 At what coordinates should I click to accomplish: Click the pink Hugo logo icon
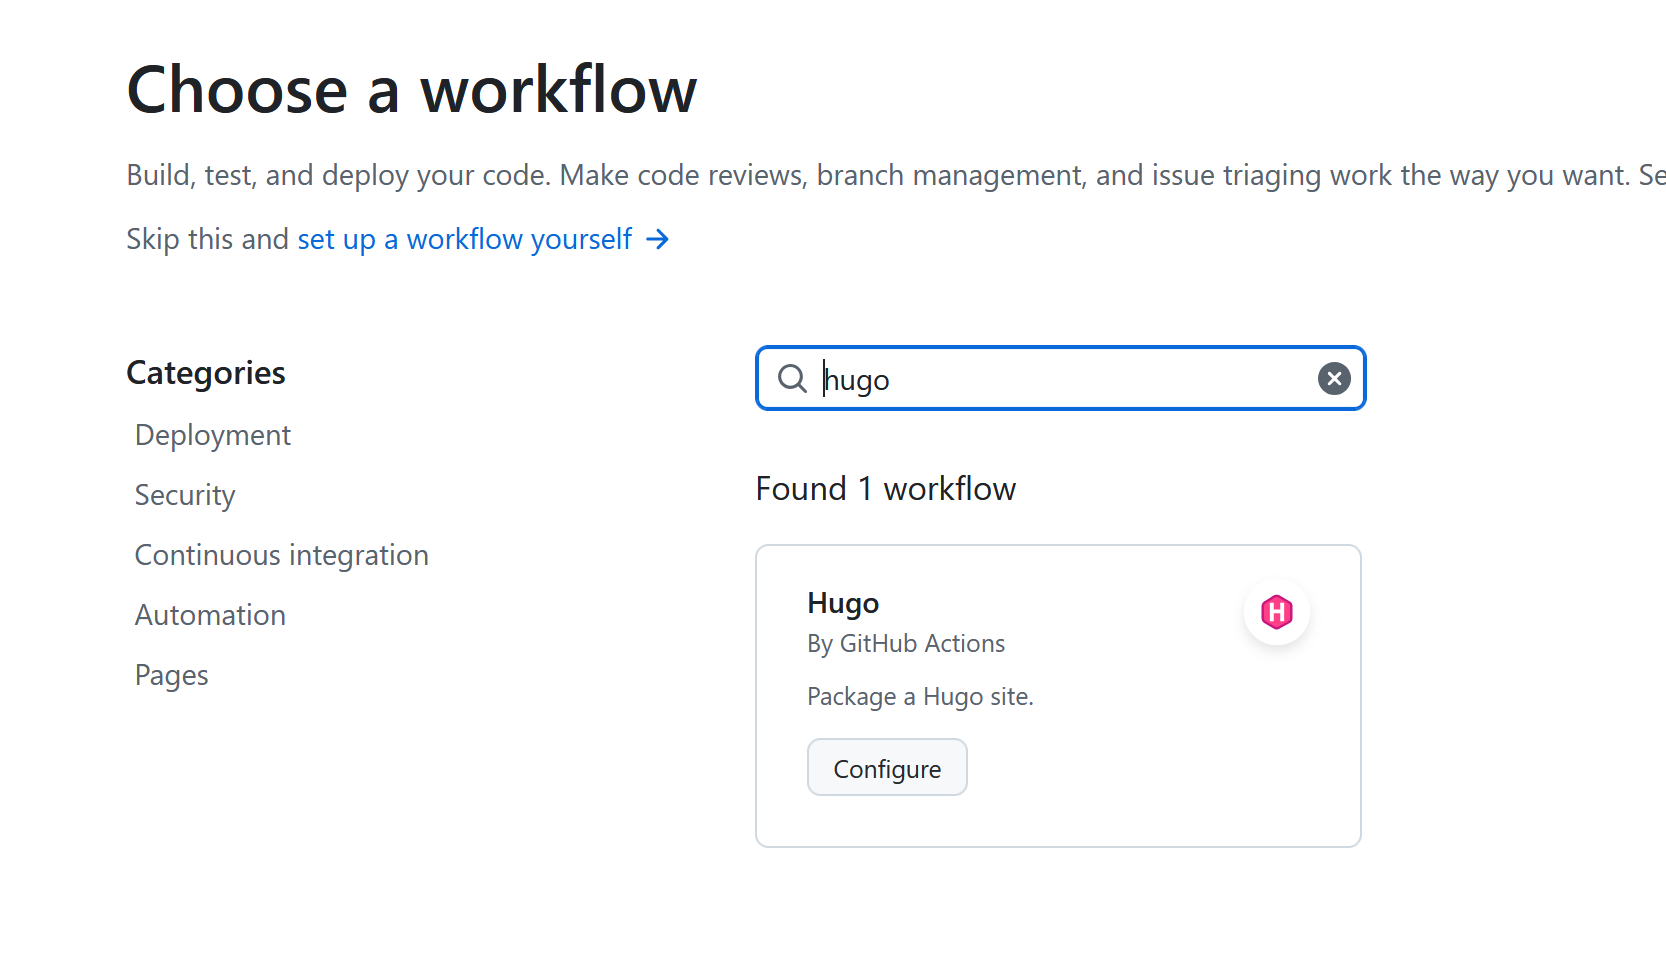click(x=1277, y=612)
